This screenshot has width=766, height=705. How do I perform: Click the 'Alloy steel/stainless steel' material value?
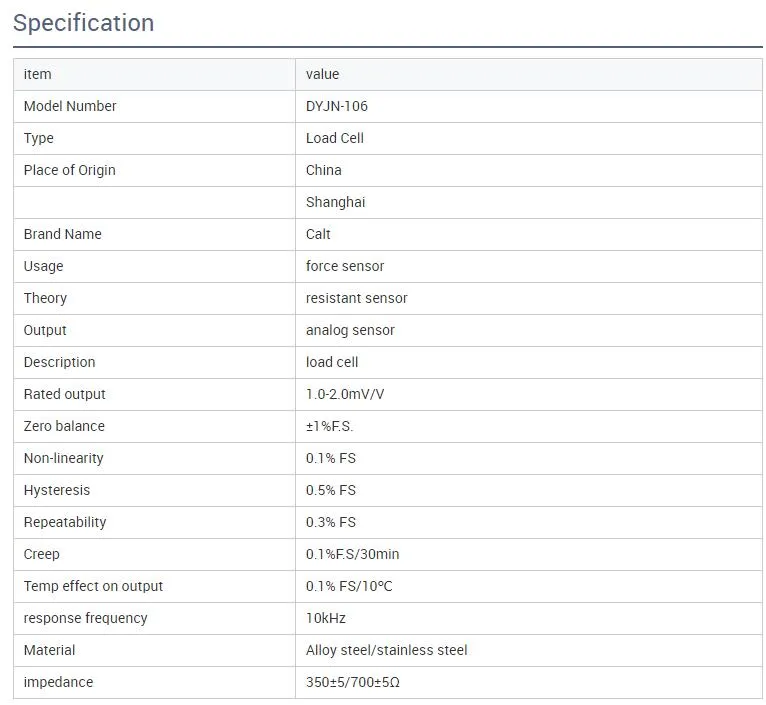(x=387, y=650)
